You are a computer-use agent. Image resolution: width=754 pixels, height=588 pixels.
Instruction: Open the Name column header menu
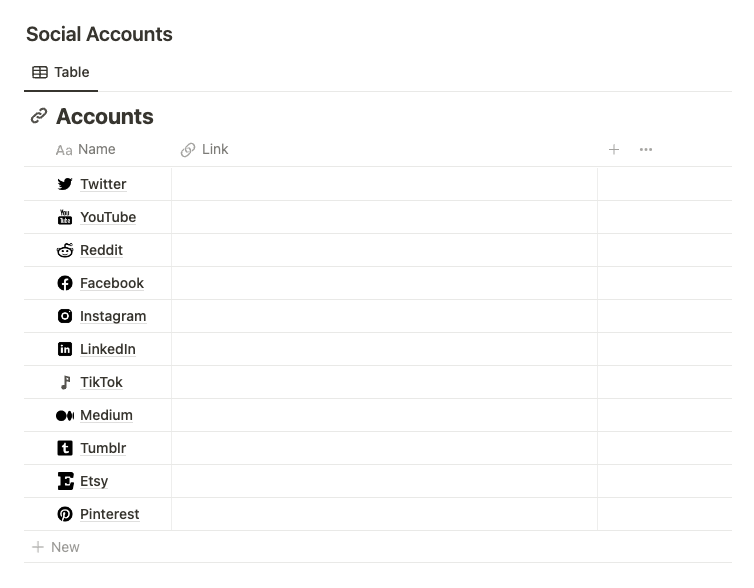[96, 150]
